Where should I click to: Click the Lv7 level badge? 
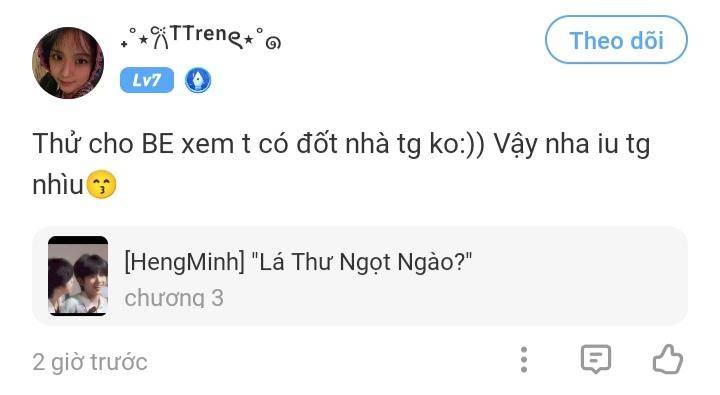click(147, 80)
